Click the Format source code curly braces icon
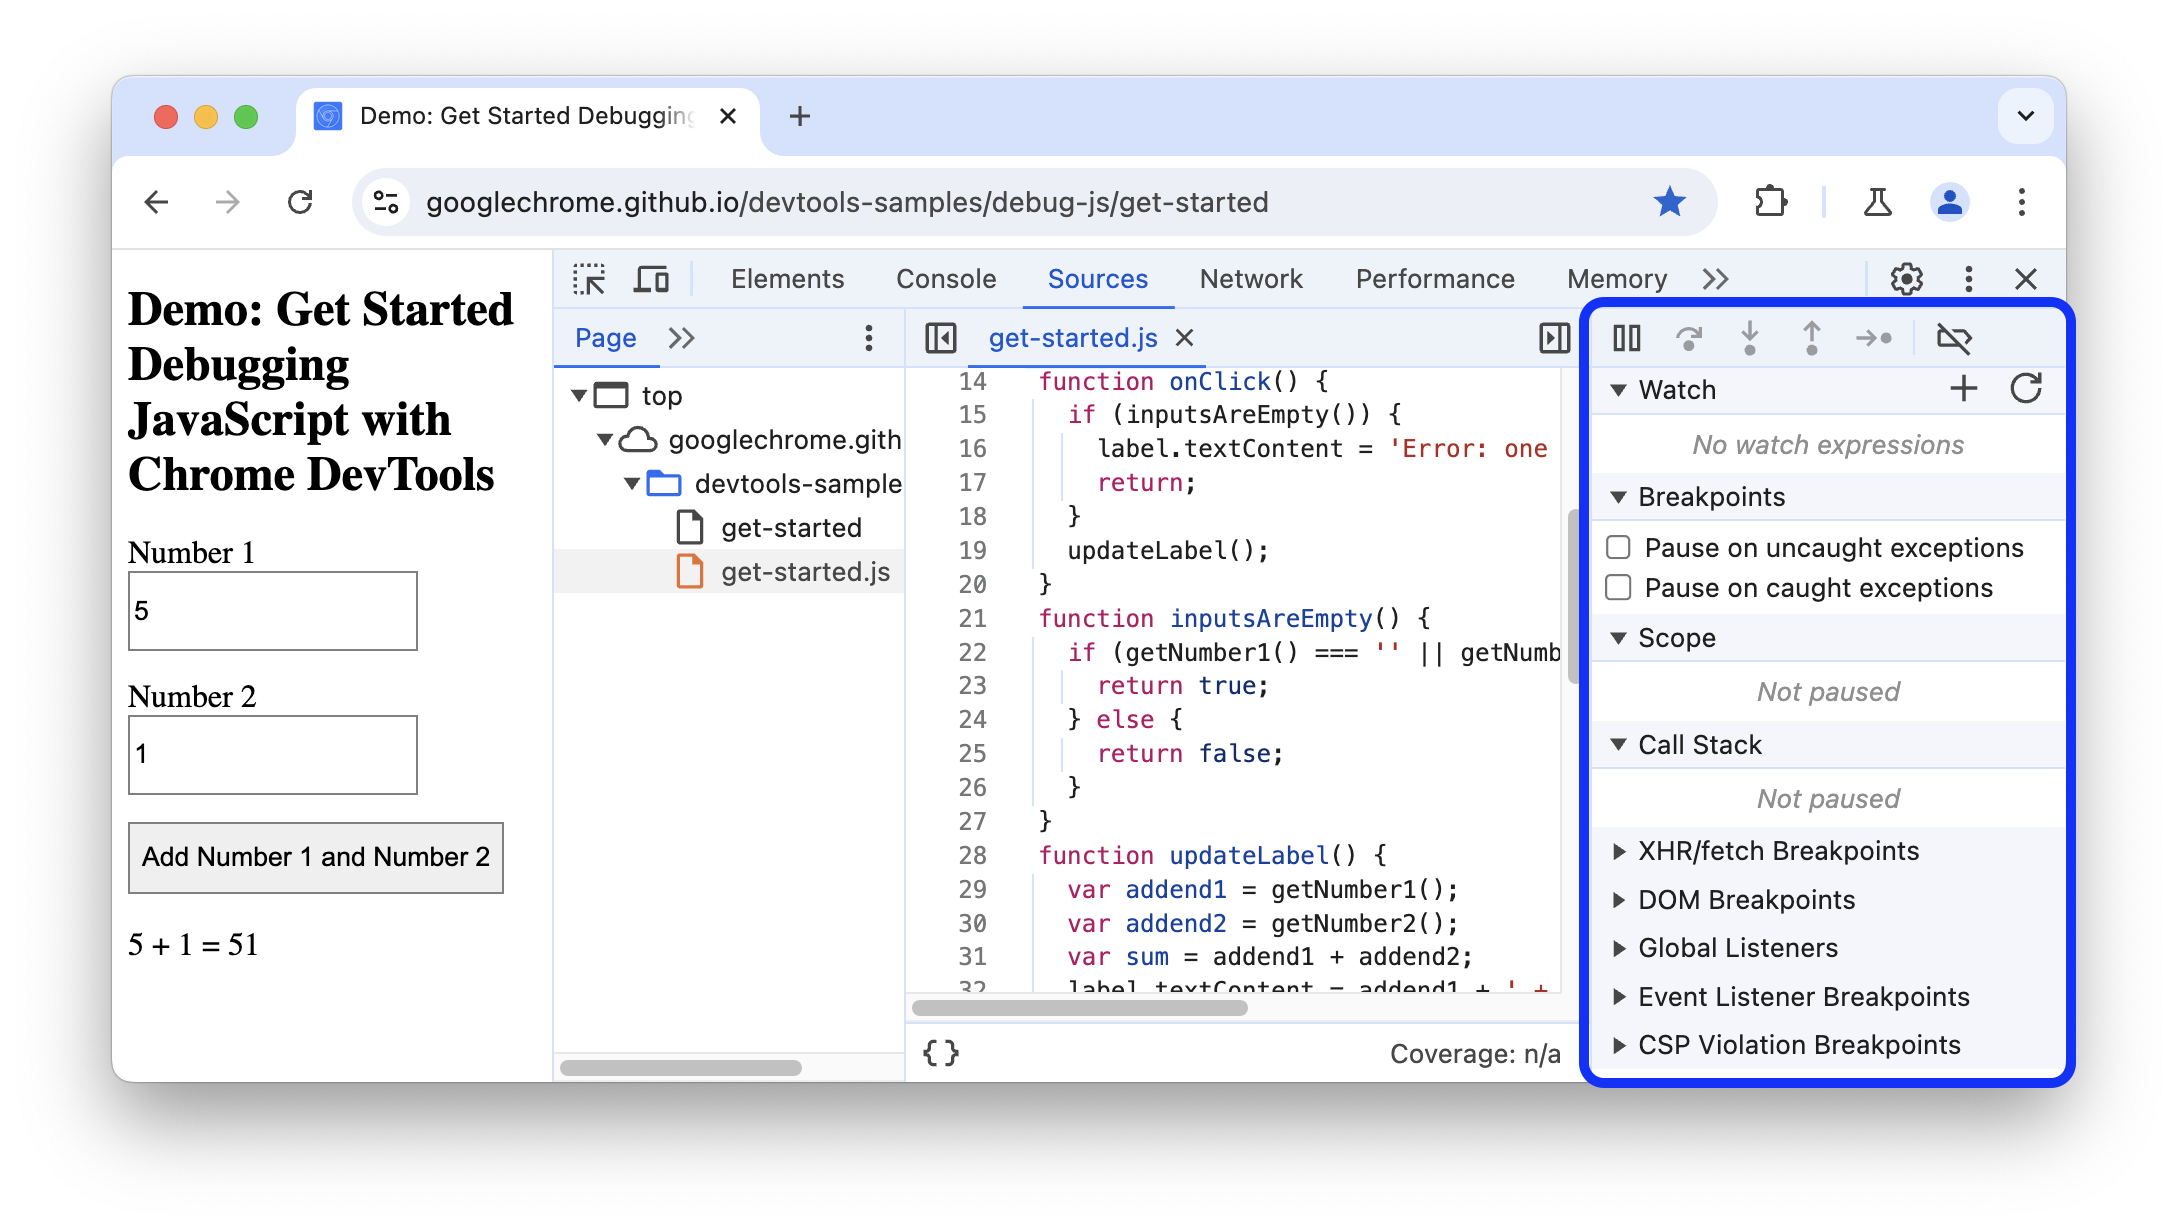This screenshot has height=1230, width=2178. (941, 1050)
